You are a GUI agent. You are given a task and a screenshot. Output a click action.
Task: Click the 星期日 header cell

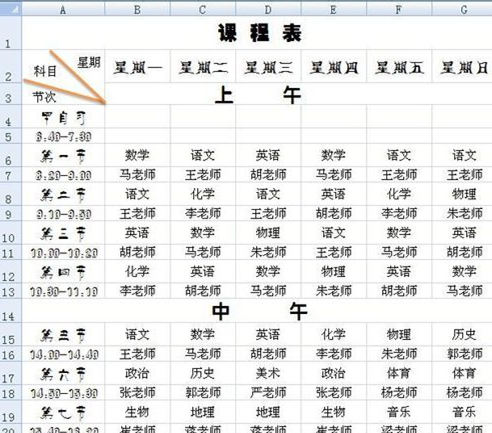pos(462,66)
